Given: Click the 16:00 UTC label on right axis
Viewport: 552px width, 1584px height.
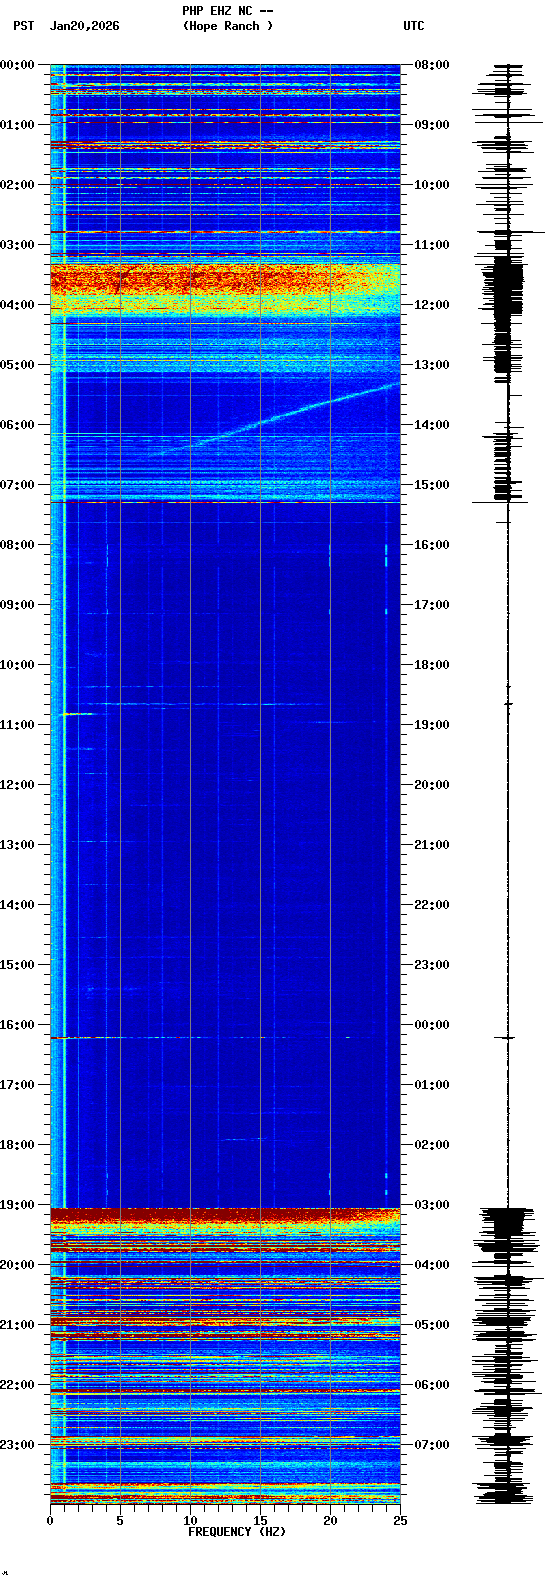Looking at the screenshot, I should [432, 545].
